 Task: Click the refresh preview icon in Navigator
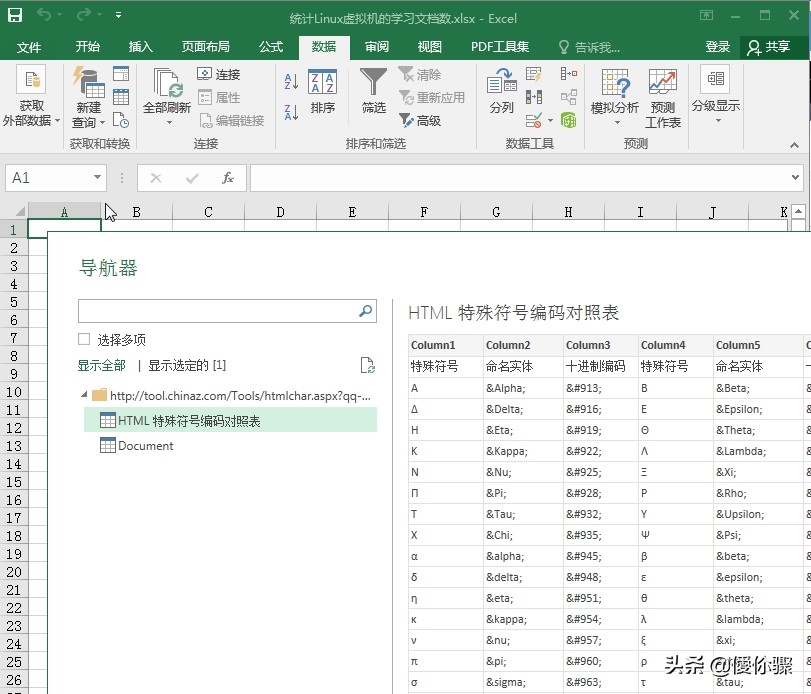tap(367, 366)
